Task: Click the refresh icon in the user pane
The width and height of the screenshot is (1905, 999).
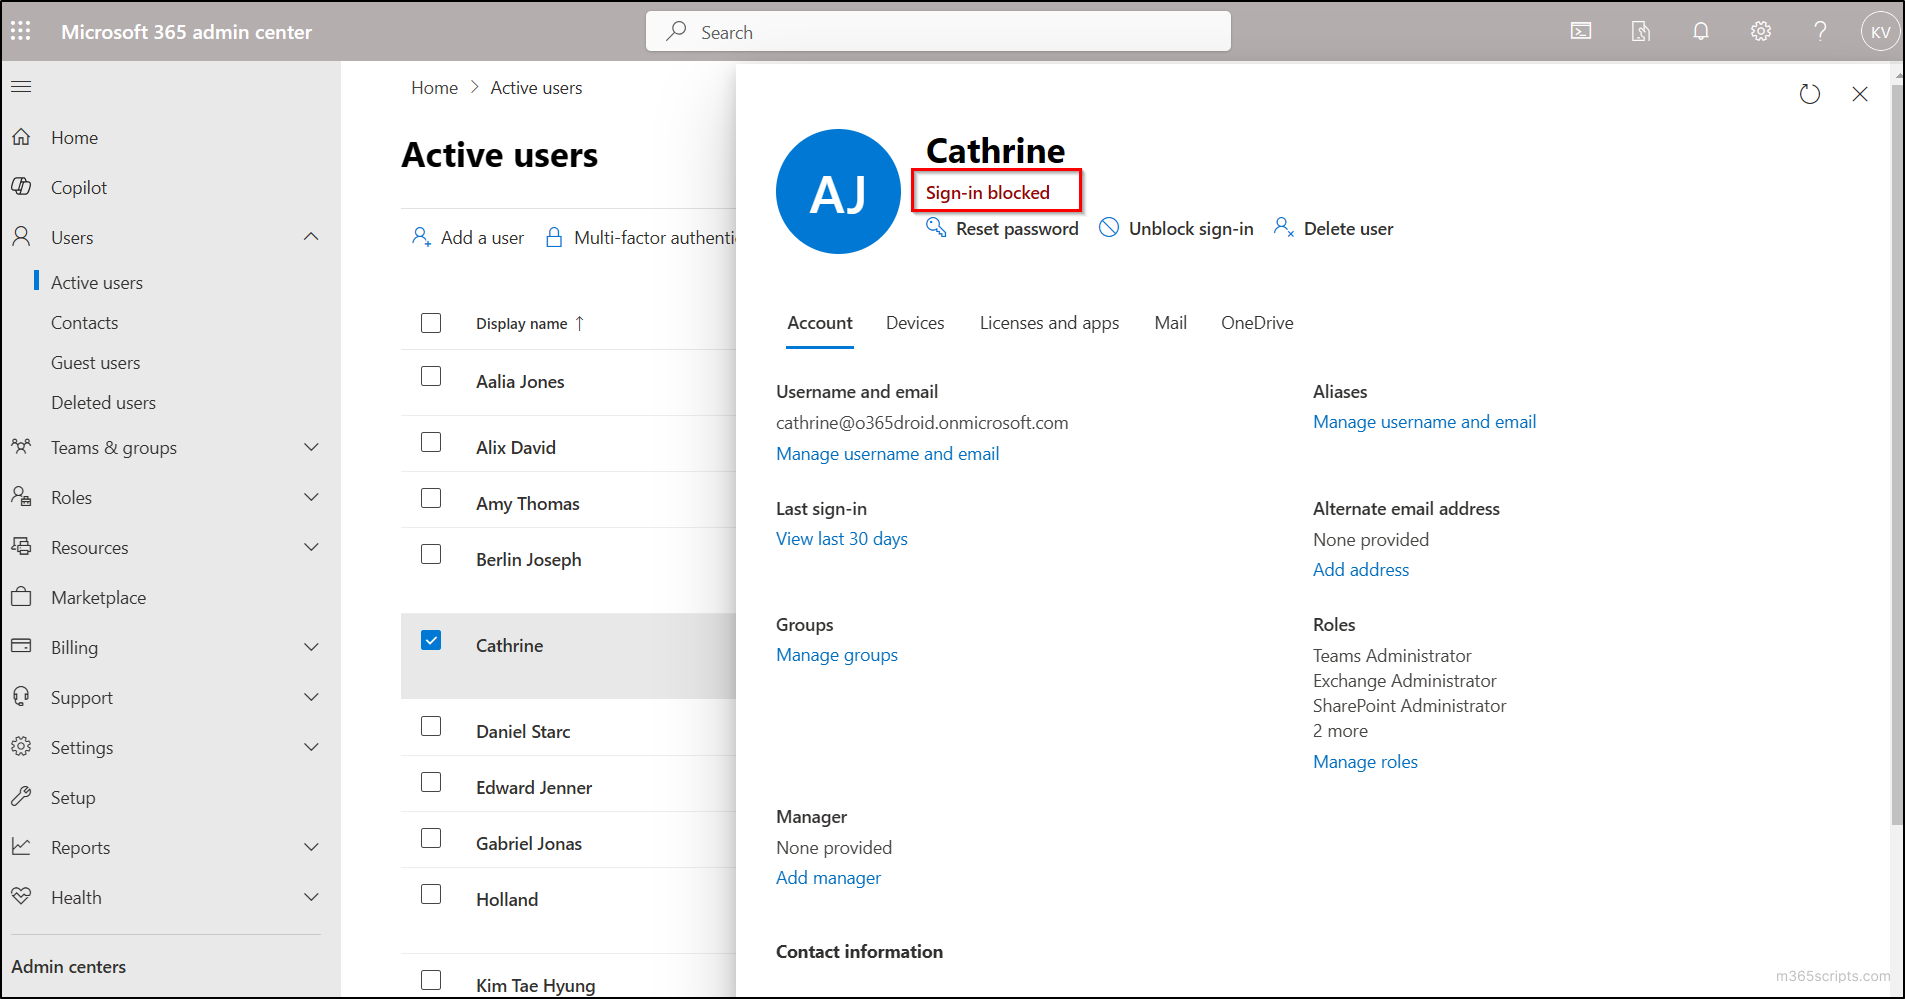Action: [x=1810, y=94]
